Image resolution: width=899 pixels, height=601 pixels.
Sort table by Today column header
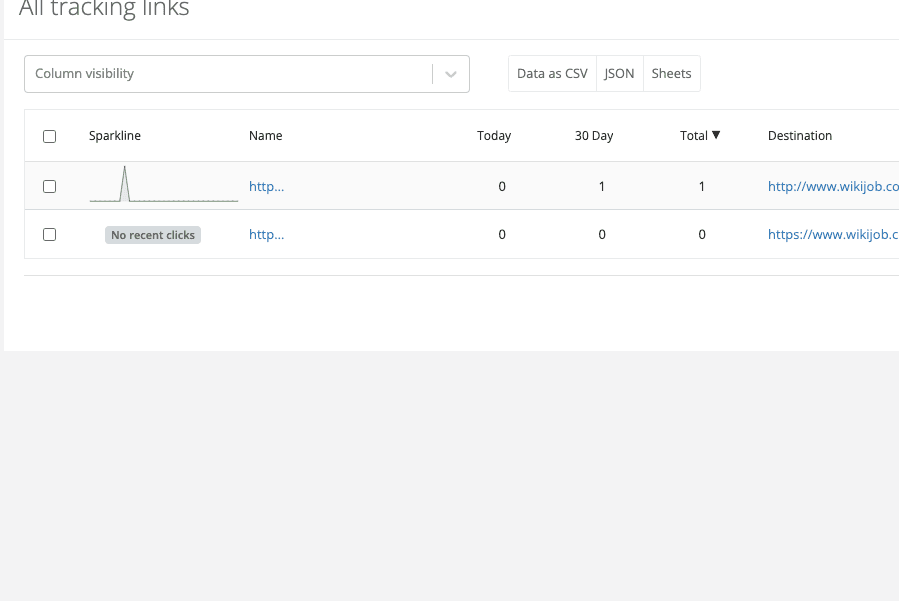point(494,136)
